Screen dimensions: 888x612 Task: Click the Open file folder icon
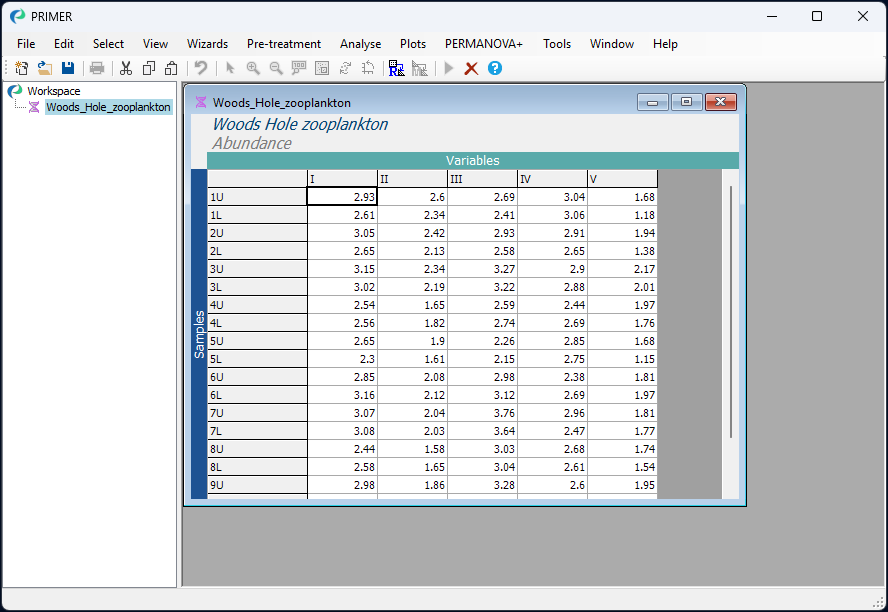tap(45, 68)
